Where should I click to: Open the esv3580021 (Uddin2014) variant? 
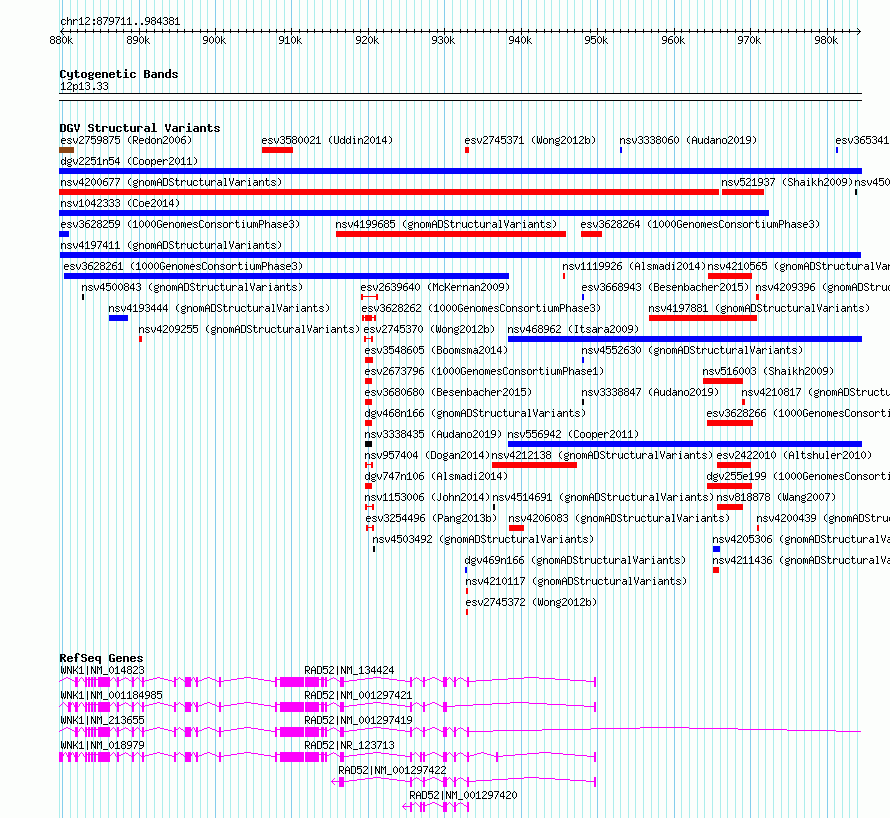click(327, 140)
